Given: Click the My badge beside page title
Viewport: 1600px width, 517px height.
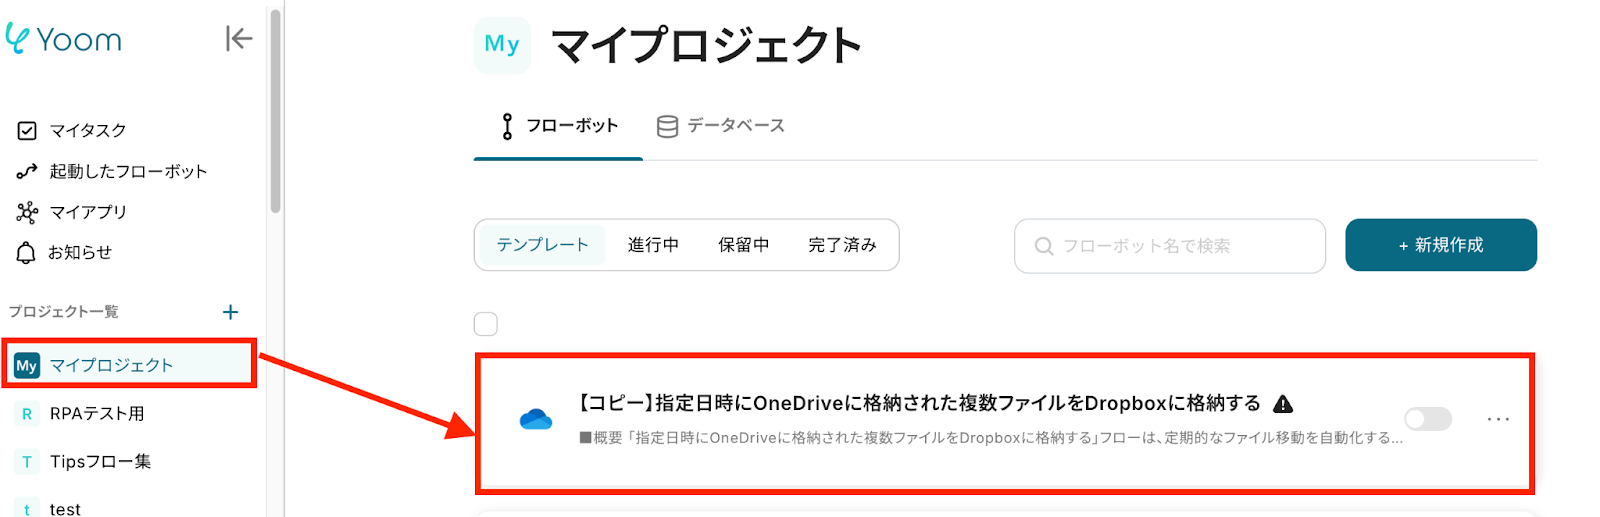Looking at the screenshot, I should click(x=502, y=45).
